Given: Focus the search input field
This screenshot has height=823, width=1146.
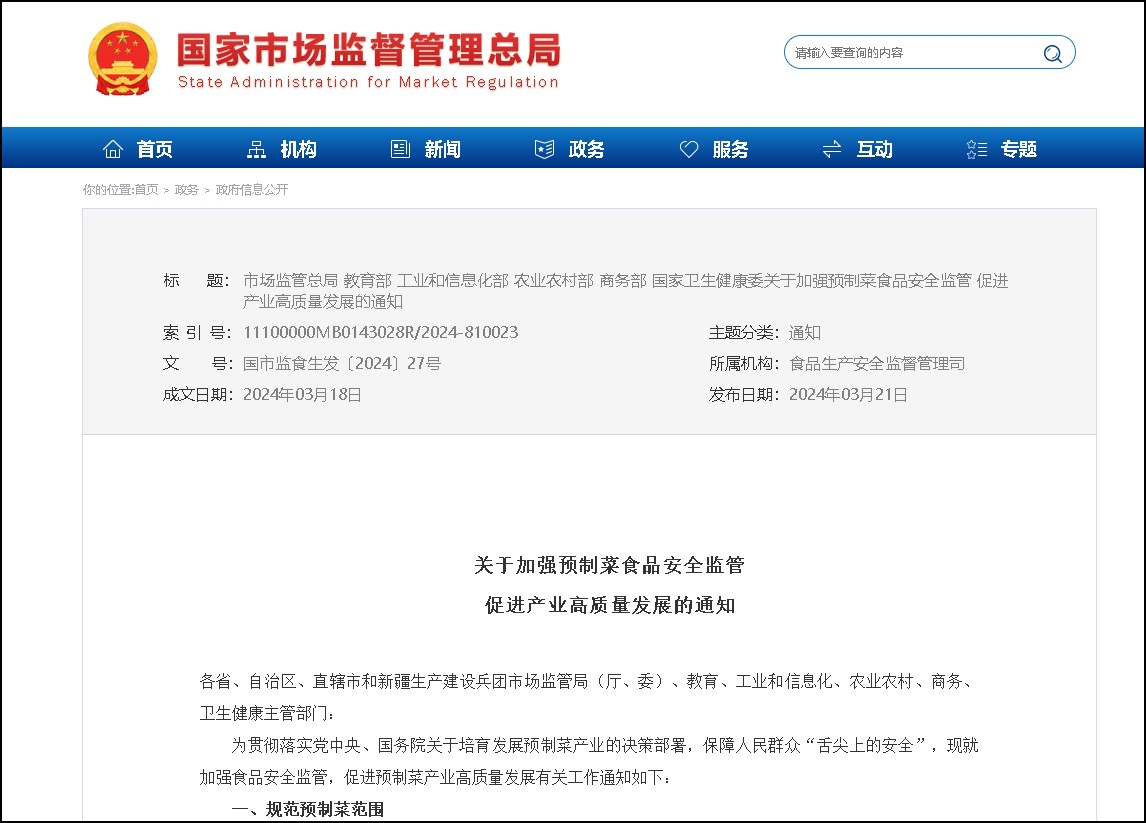Looking at the screenshot, I should click(910, 53).
